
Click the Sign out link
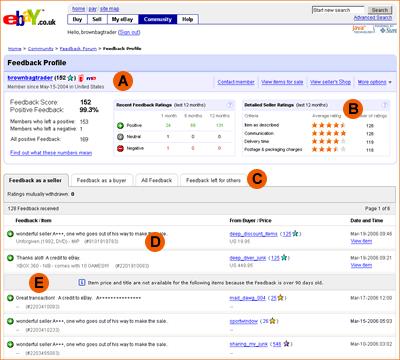tap(129, 32)
